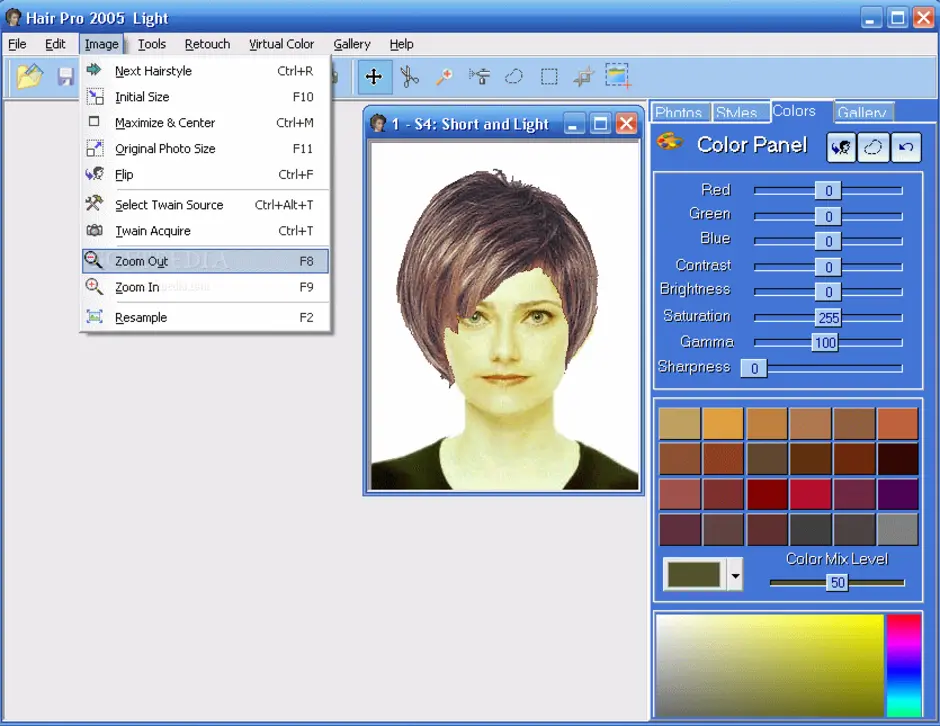Select the scissors cut tool
940x726 pixels.
point(409,77)
